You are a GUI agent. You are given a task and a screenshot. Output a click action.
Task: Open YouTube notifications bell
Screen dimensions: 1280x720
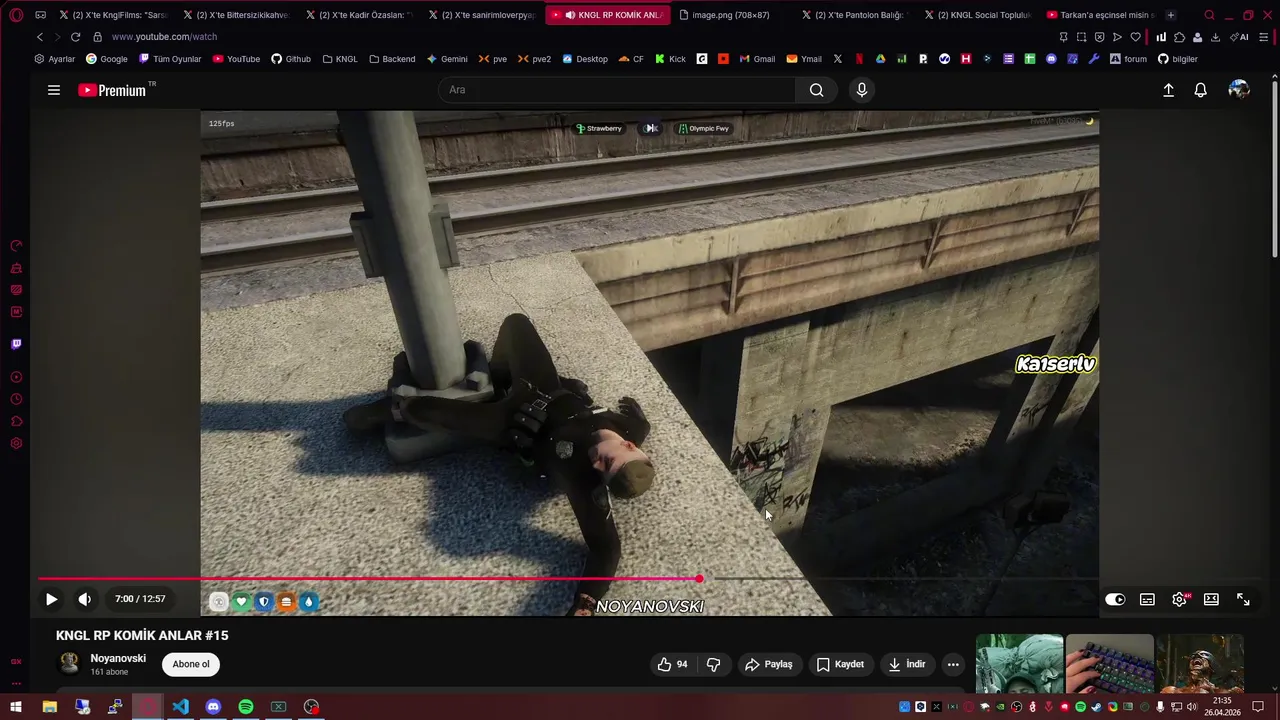point(1201,90)
